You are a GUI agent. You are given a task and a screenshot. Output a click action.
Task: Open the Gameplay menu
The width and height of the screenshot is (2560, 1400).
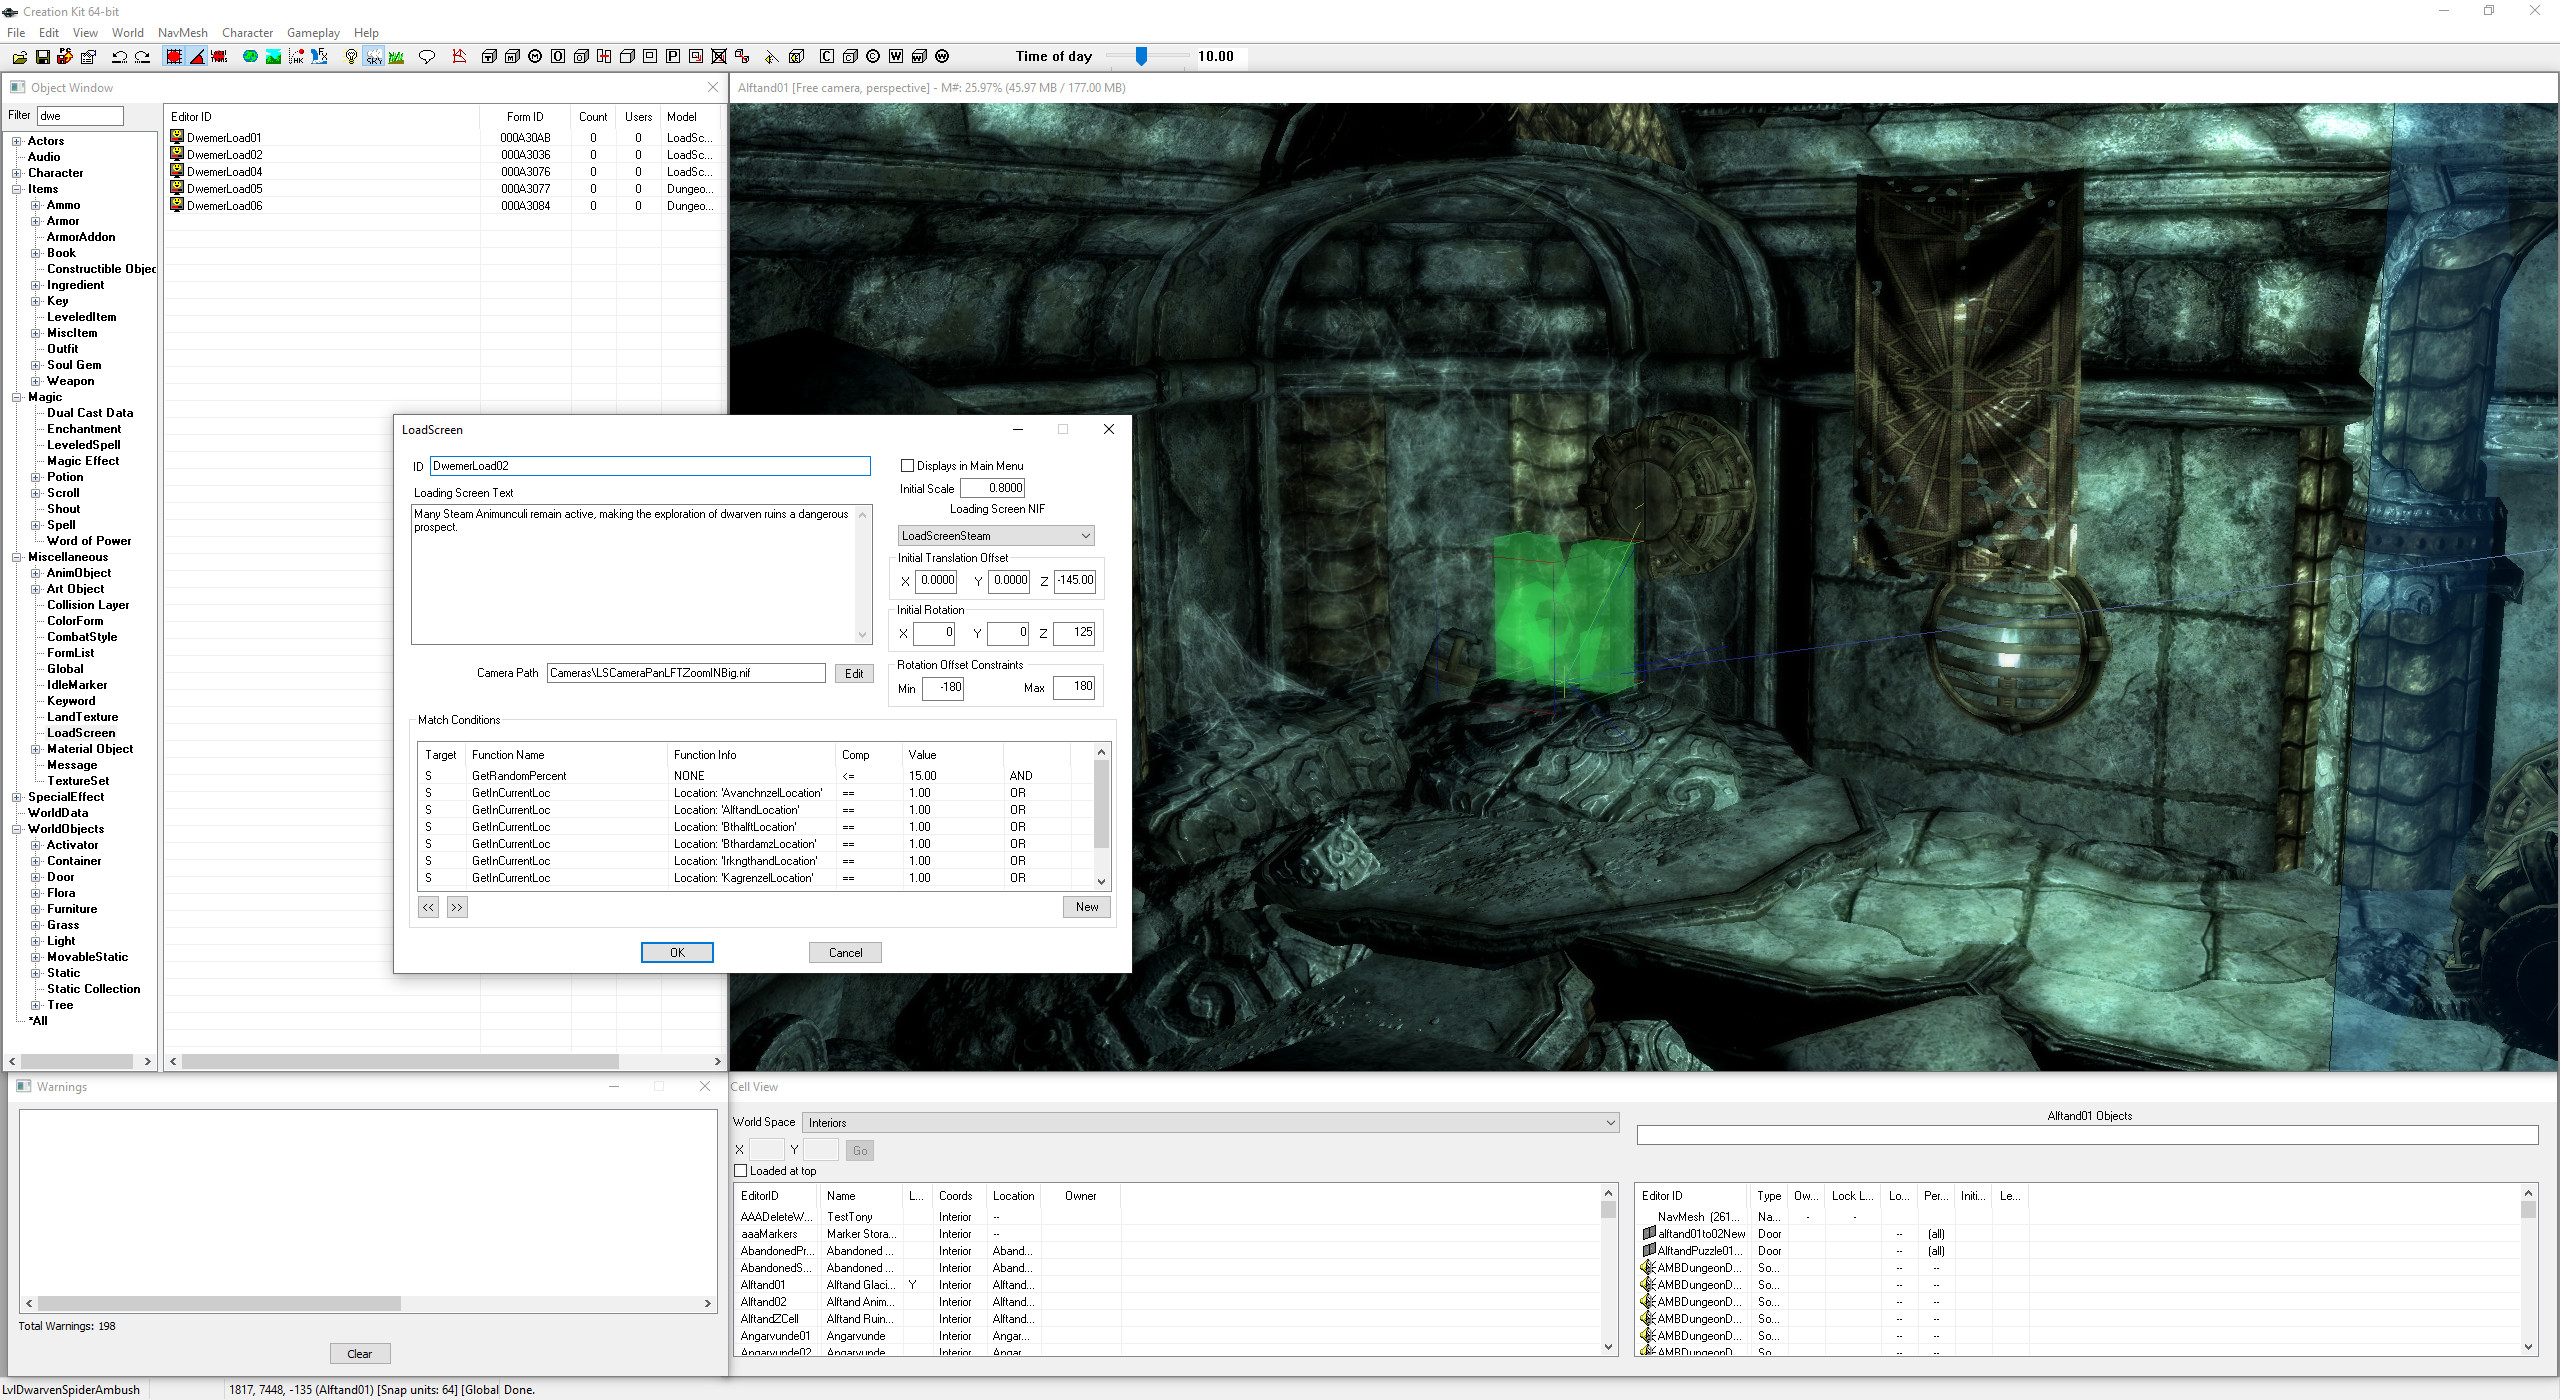point(312,32)
